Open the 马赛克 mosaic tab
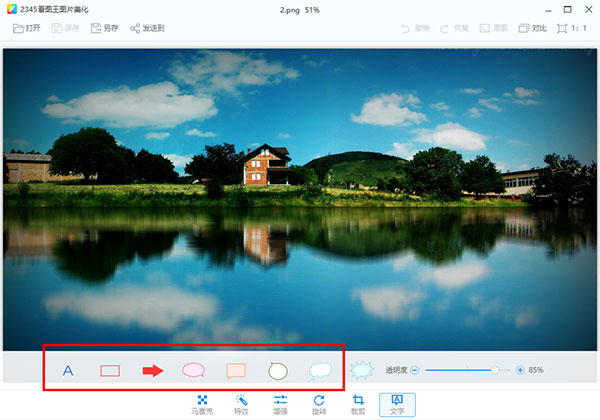The image size is (600, 420). coord(202,404)
